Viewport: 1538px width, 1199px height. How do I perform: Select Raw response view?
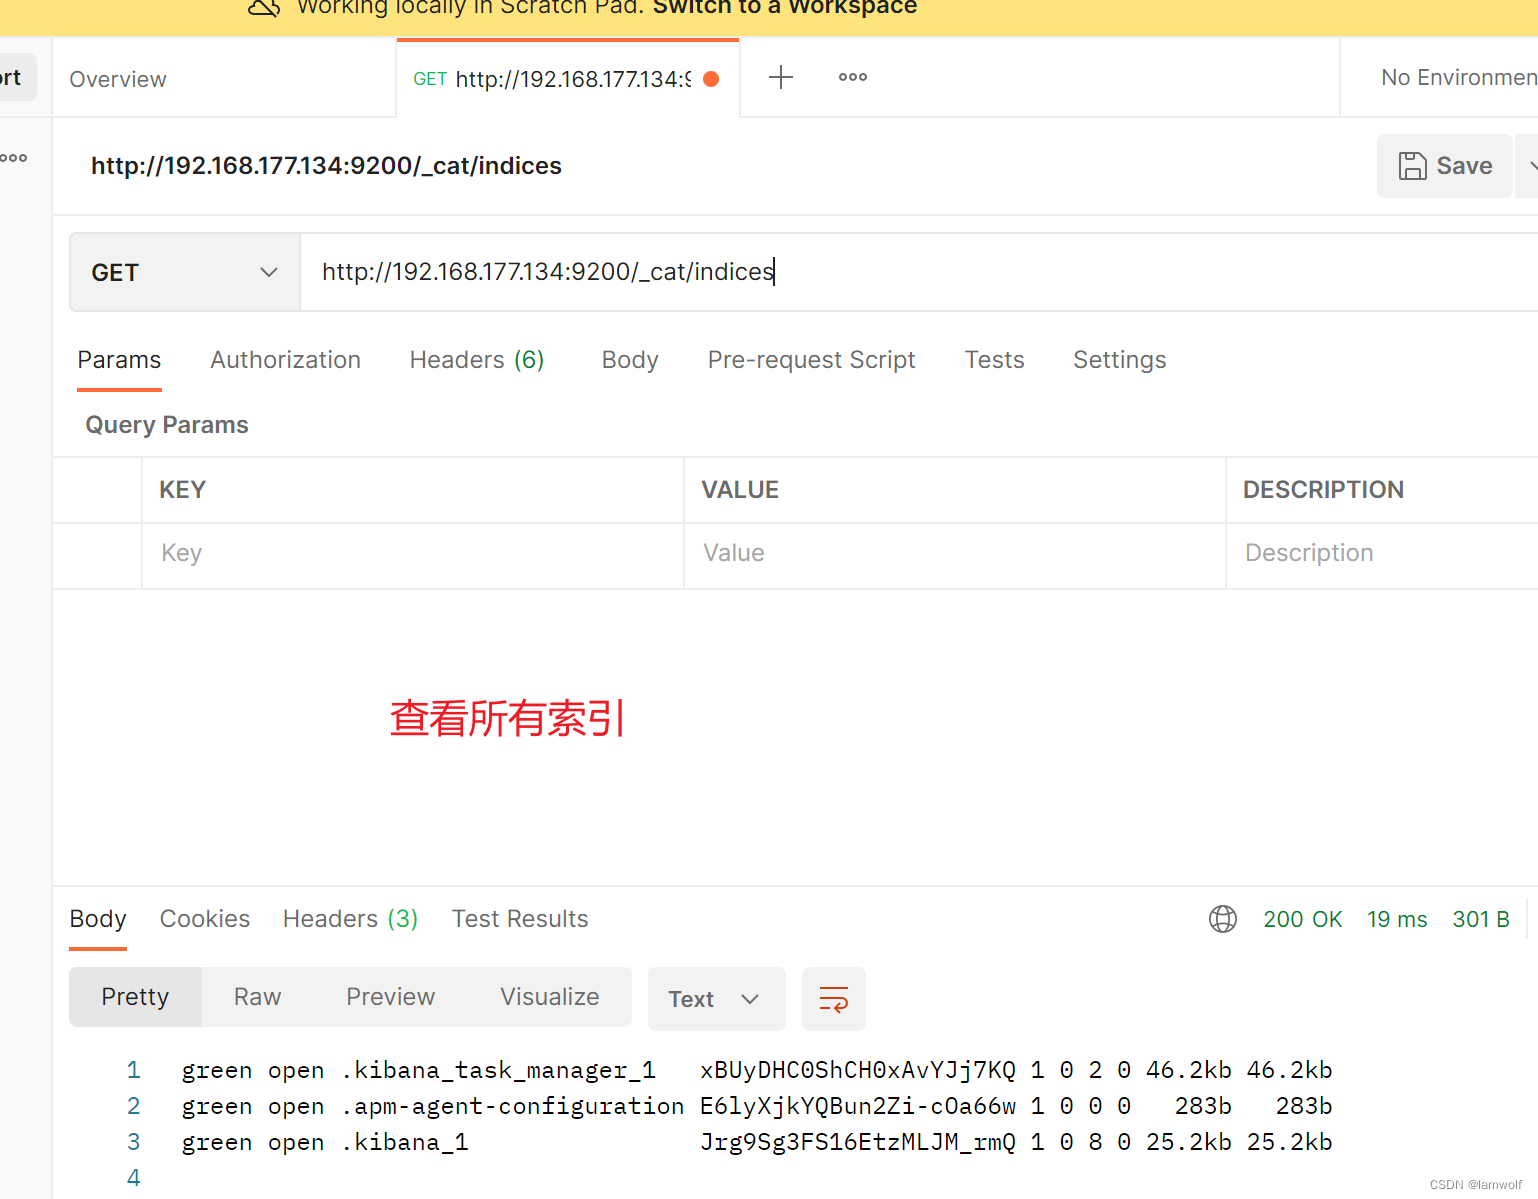257,997
